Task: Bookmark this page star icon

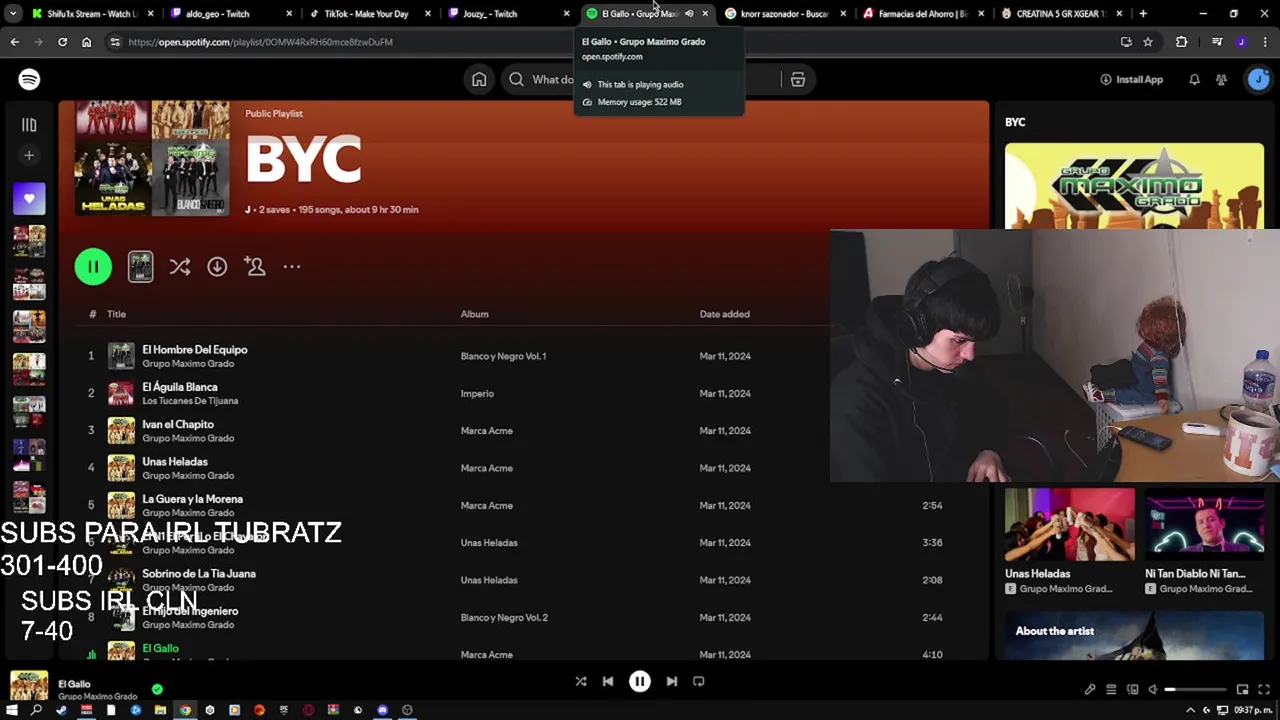Action: [x=1148, y=42]
